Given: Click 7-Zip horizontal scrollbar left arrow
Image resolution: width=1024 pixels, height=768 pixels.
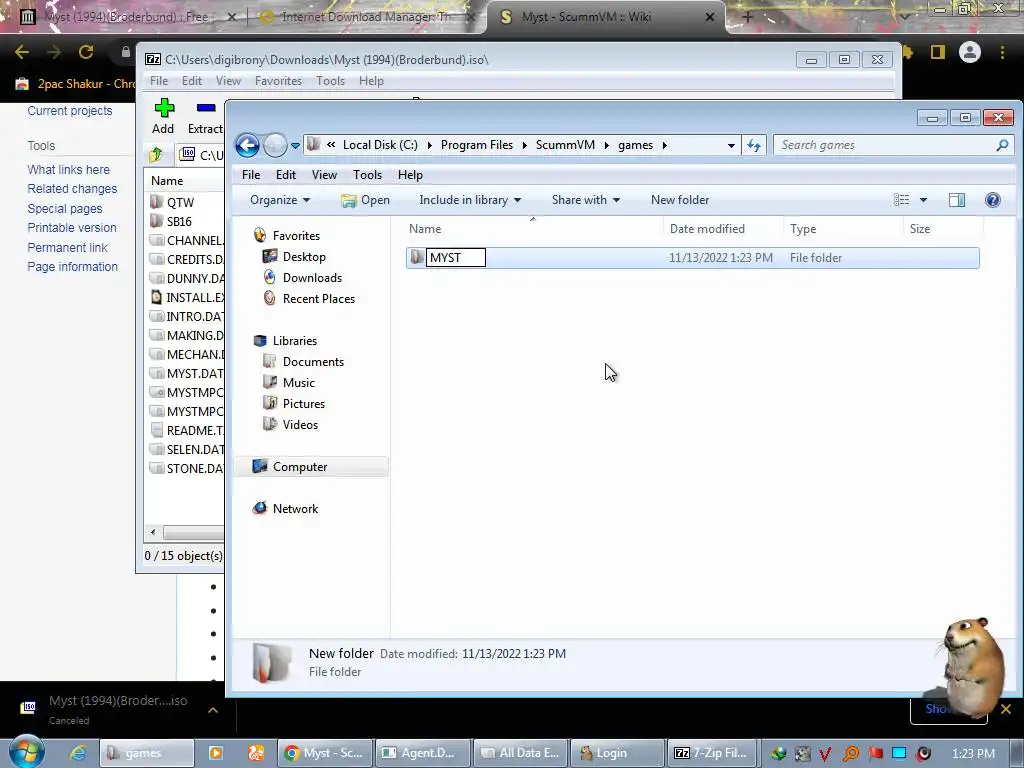Looking at the screenshot, I should pyautogui.click(x=153, y=532).
